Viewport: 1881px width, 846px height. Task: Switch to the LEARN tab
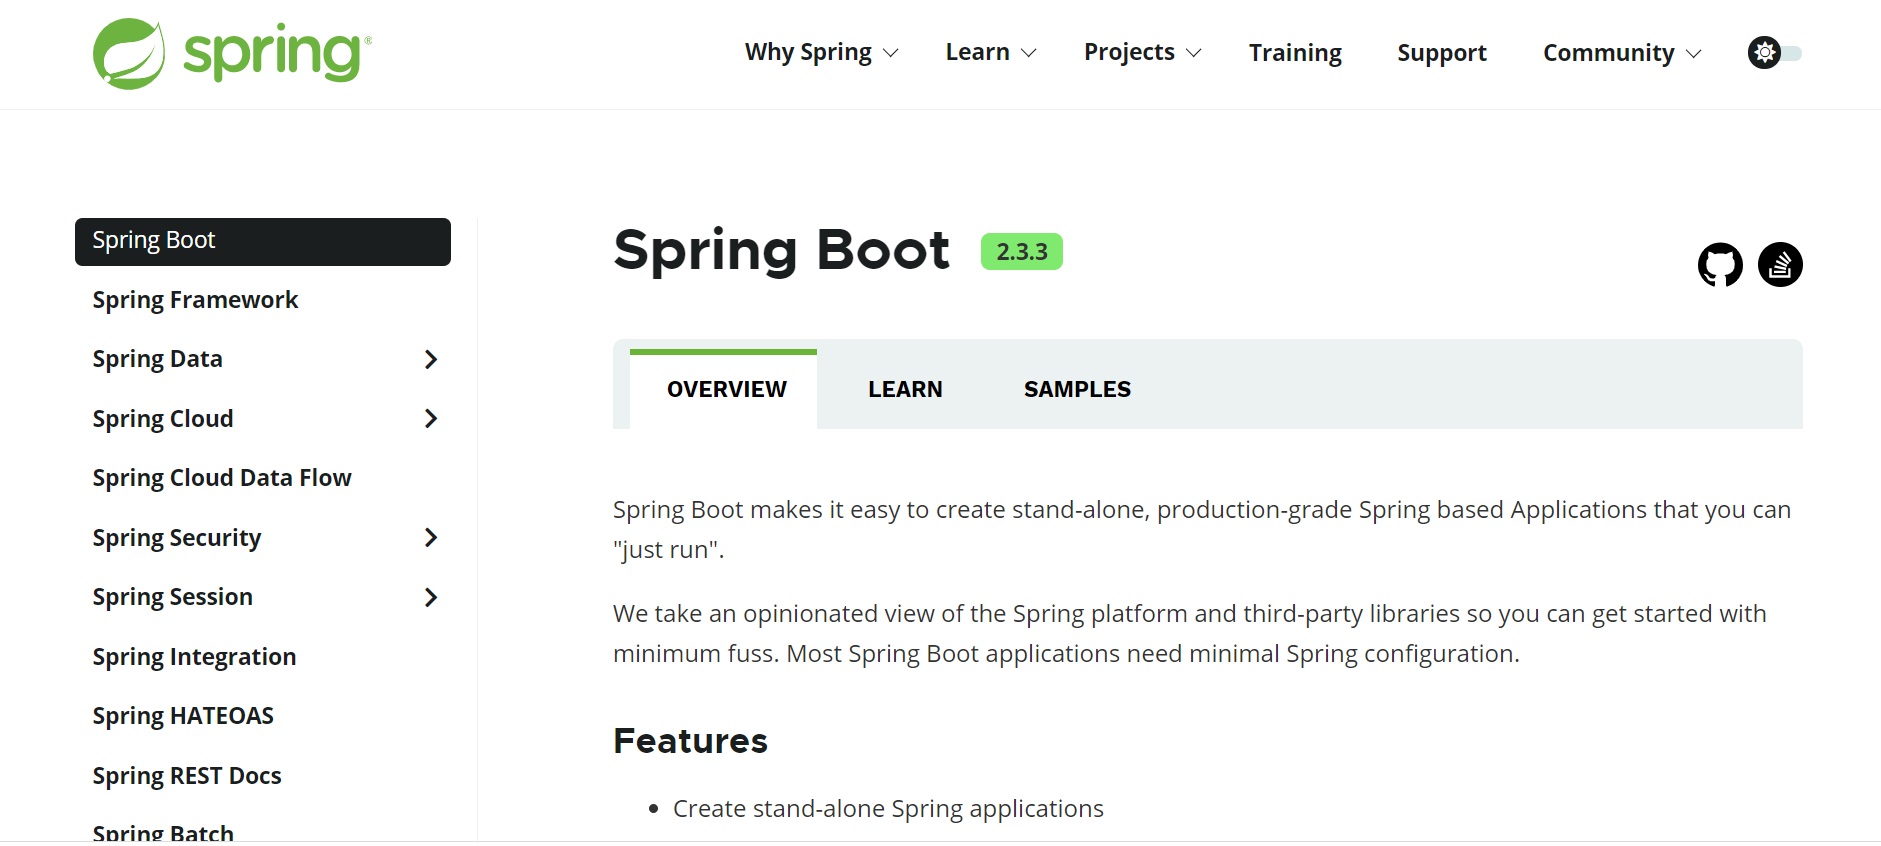(x=905, y=390)
